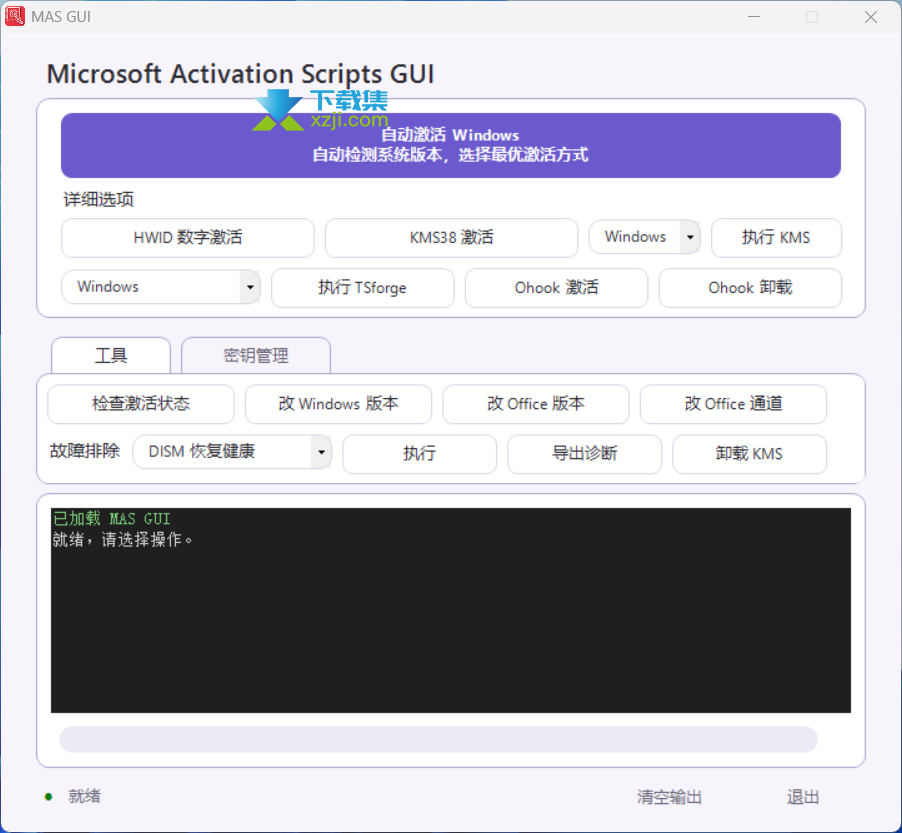Open the Windows dropdown beside 执行 TSforge
The height and width of the screenshot is (833, 902).
pos(160,286)
